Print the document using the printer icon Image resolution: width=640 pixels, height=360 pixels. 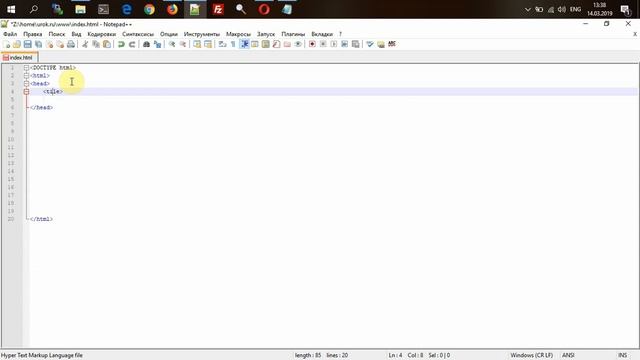pos(71,44)
